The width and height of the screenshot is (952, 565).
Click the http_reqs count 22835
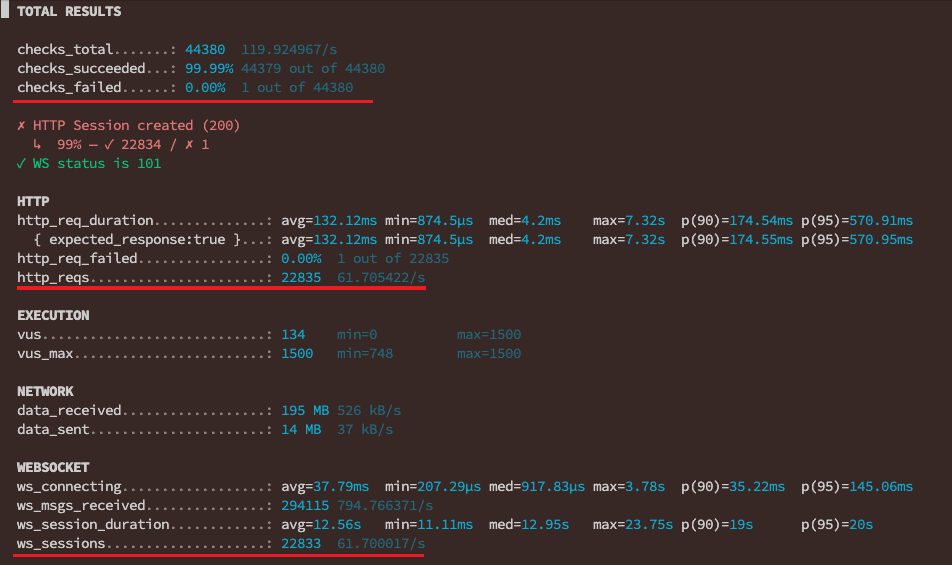[301, 278]
